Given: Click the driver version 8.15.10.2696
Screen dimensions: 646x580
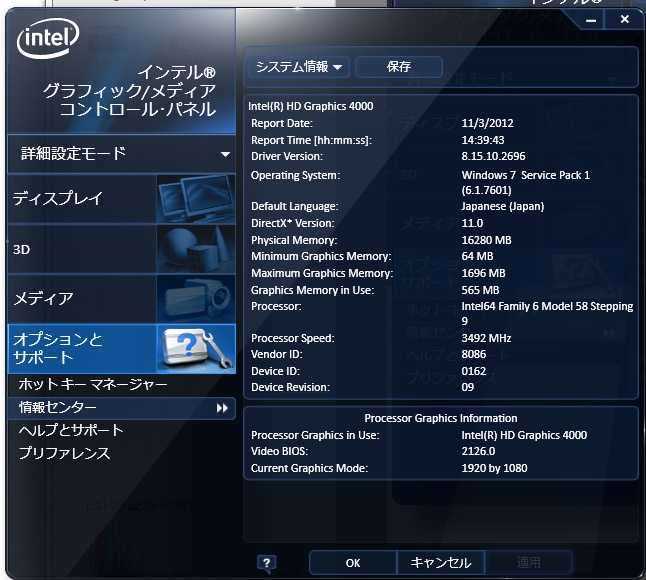Looking at the screenshot, I should coord(493,156).
